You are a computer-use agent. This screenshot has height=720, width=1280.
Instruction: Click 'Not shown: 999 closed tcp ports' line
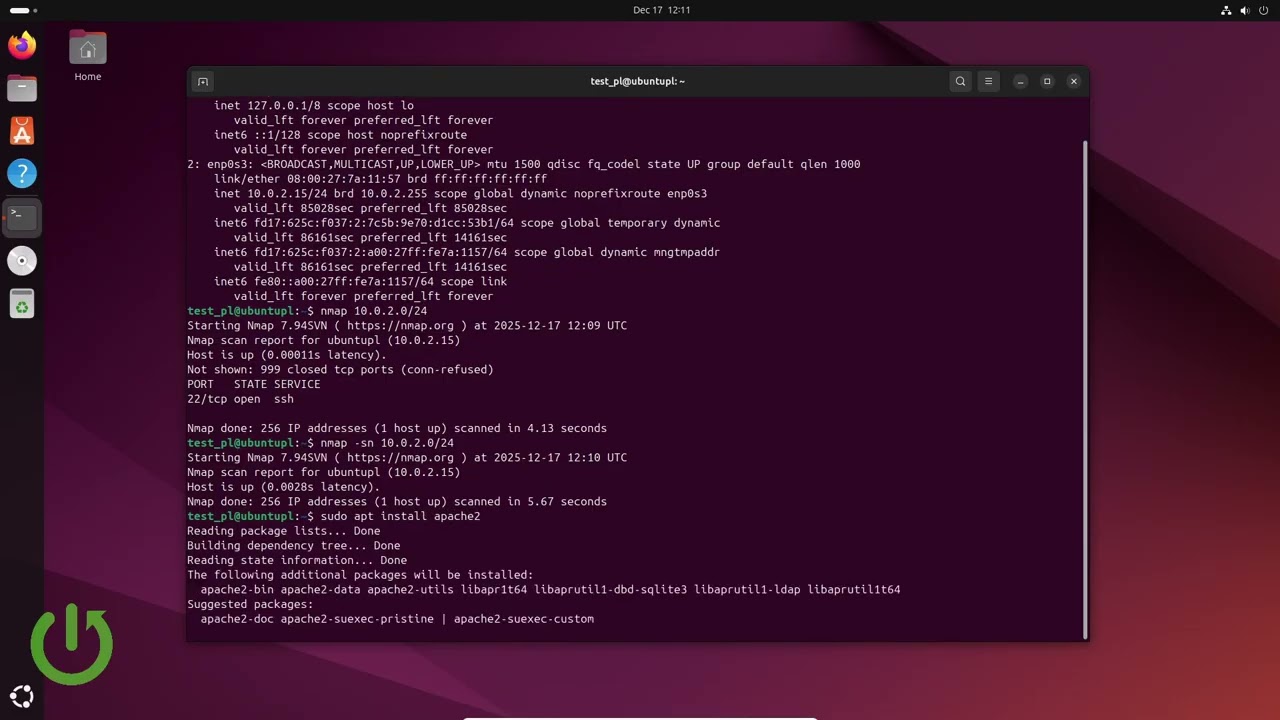click(x=340, y=370)
